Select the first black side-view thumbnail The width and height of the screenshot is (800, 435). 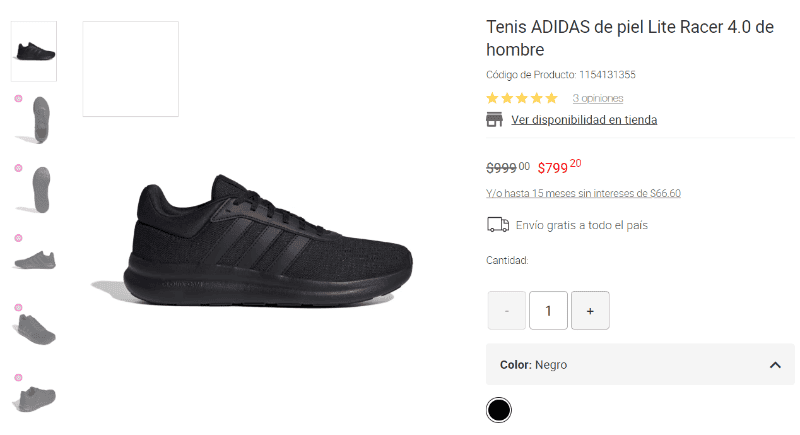point(34,50)
